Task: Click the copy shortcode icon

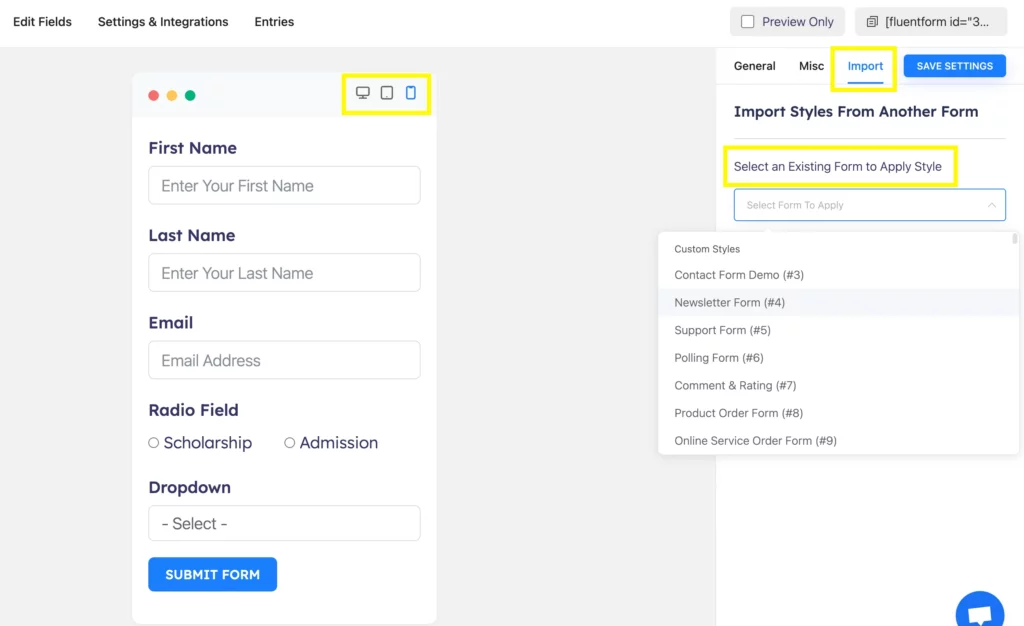Action: point(872,22)
